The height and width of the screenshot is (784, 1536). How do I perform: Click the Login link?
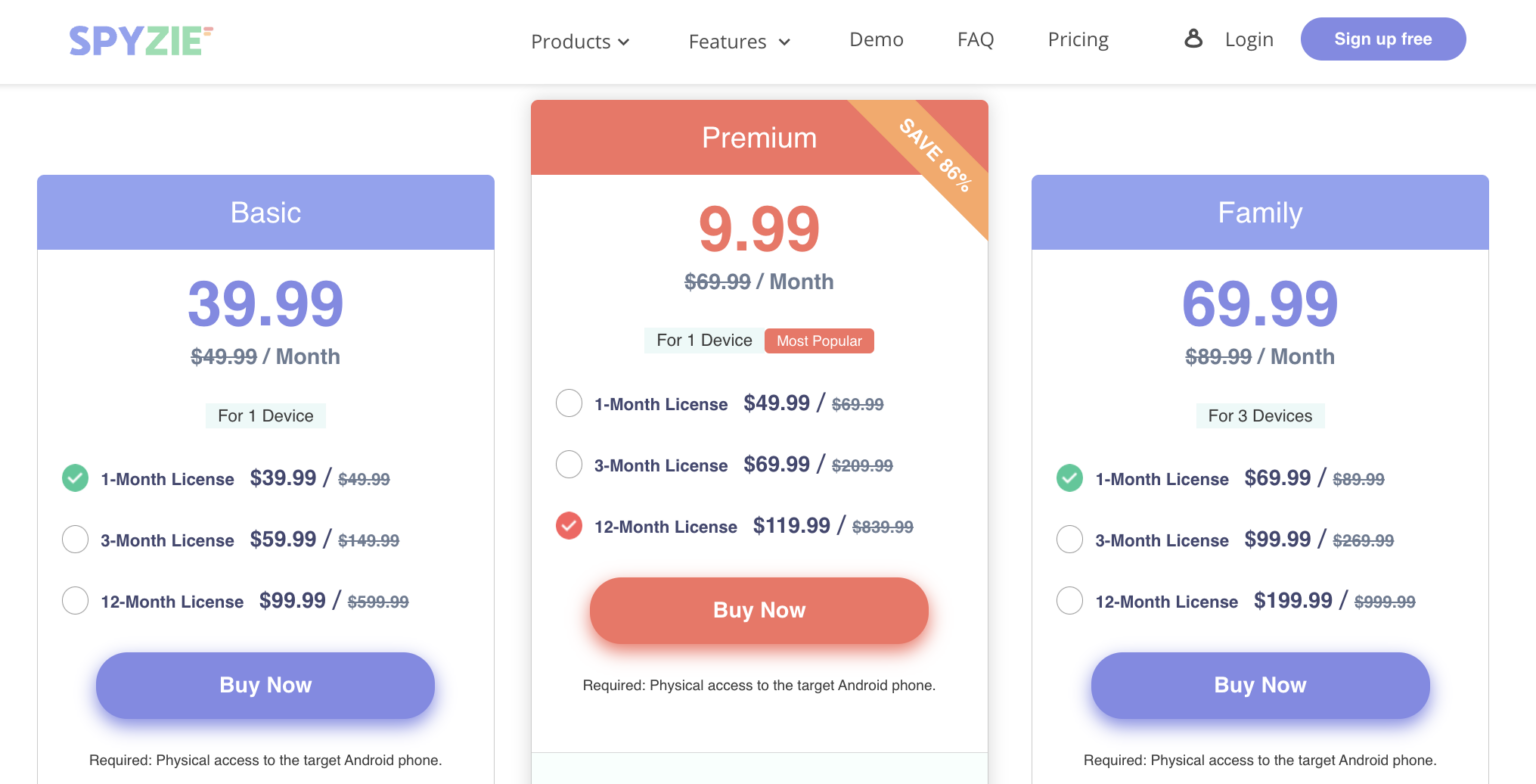point(1249,39)
